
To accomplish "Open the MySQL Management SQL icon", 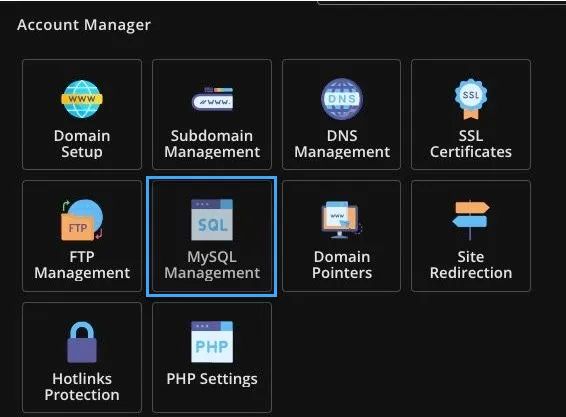I will click(212, 220).
